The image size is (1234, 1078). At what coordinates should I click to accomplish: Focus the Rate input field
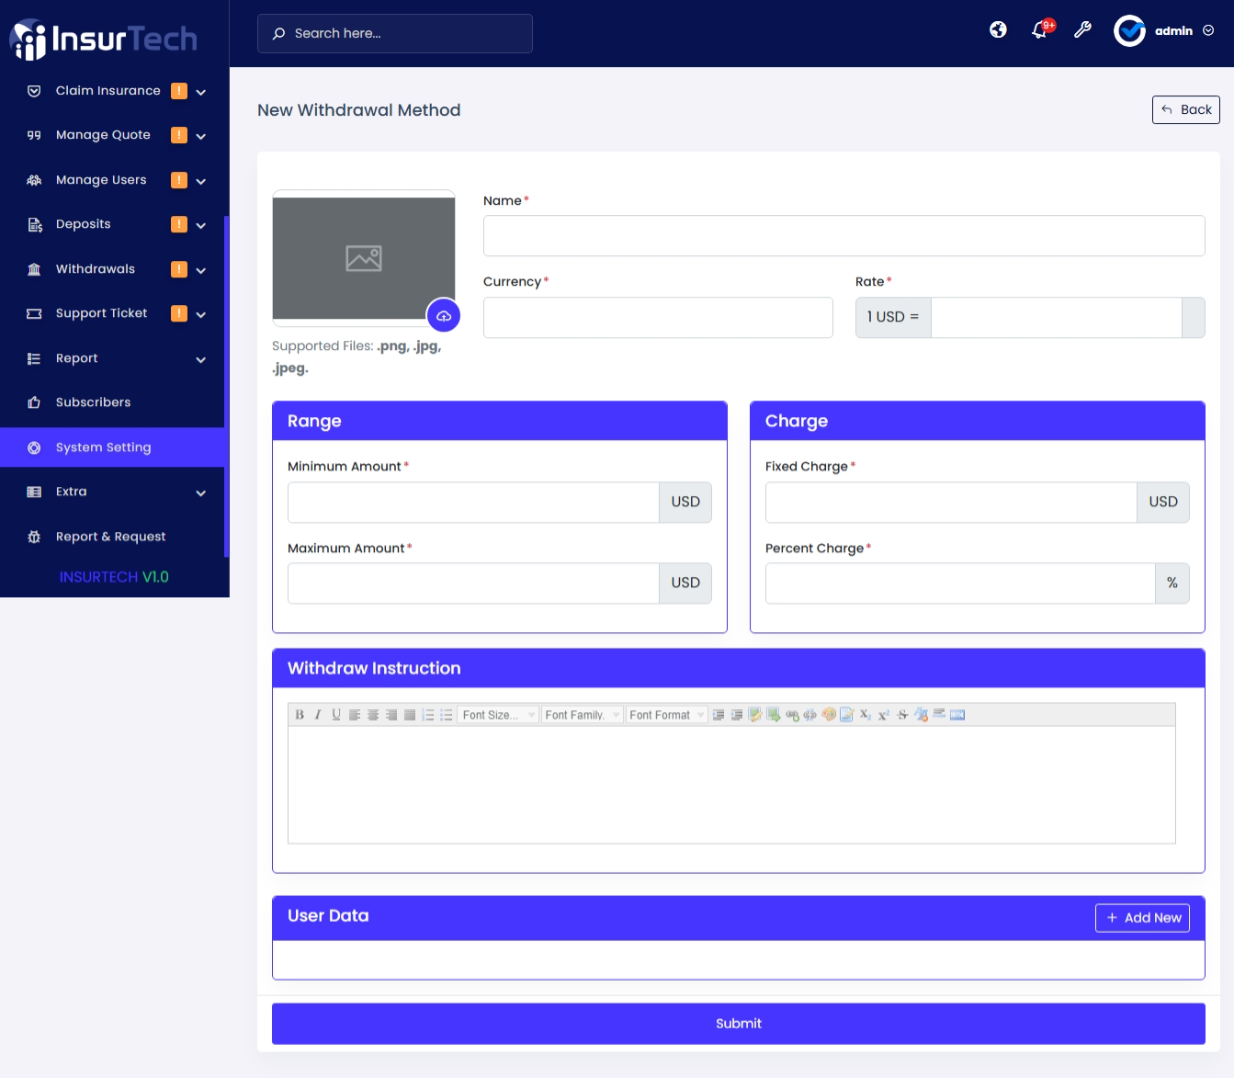click(1056, 317)
